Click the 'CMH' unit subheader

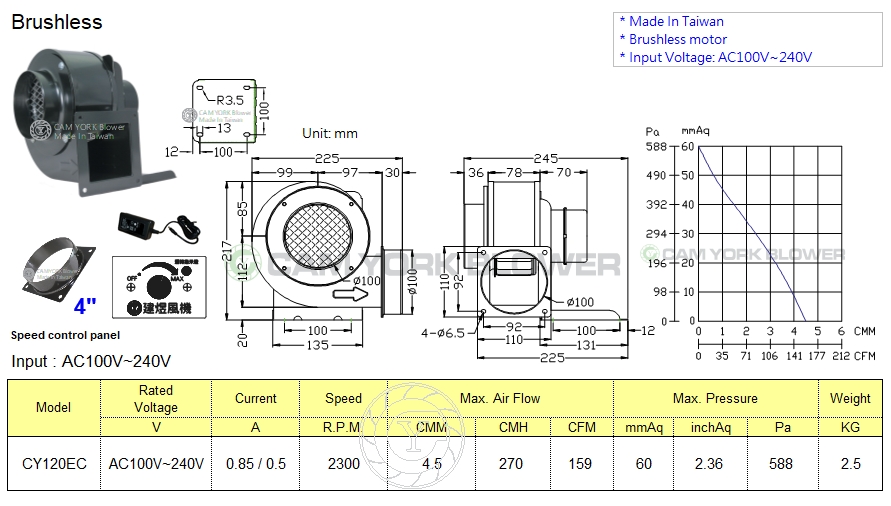click(513, 428)
